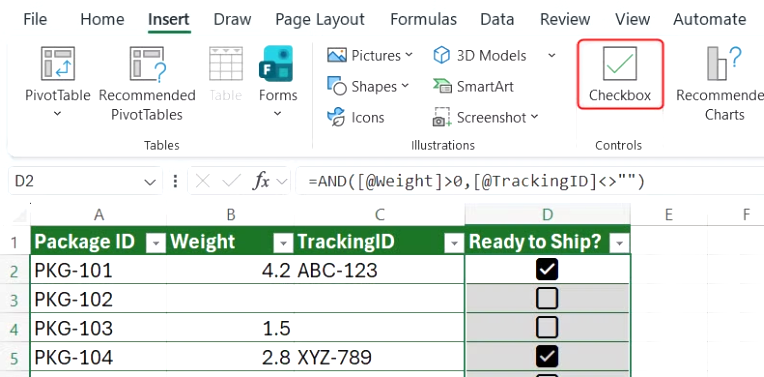Image resolution: width=764 pixels, height=377 pixels.
Task: Insert Icons from the Illustrations group
Action: 355,117
